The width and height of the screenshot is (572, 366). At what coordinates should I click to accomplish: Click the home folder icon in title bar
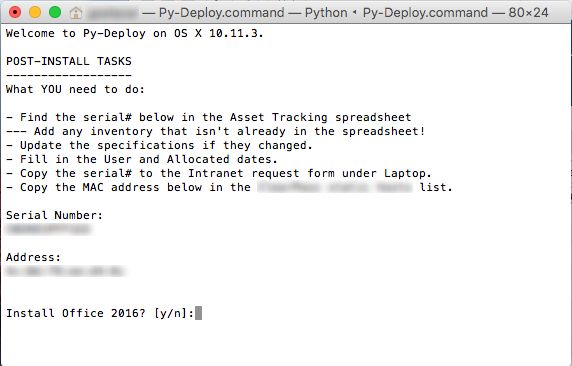(x=76, y=13)
